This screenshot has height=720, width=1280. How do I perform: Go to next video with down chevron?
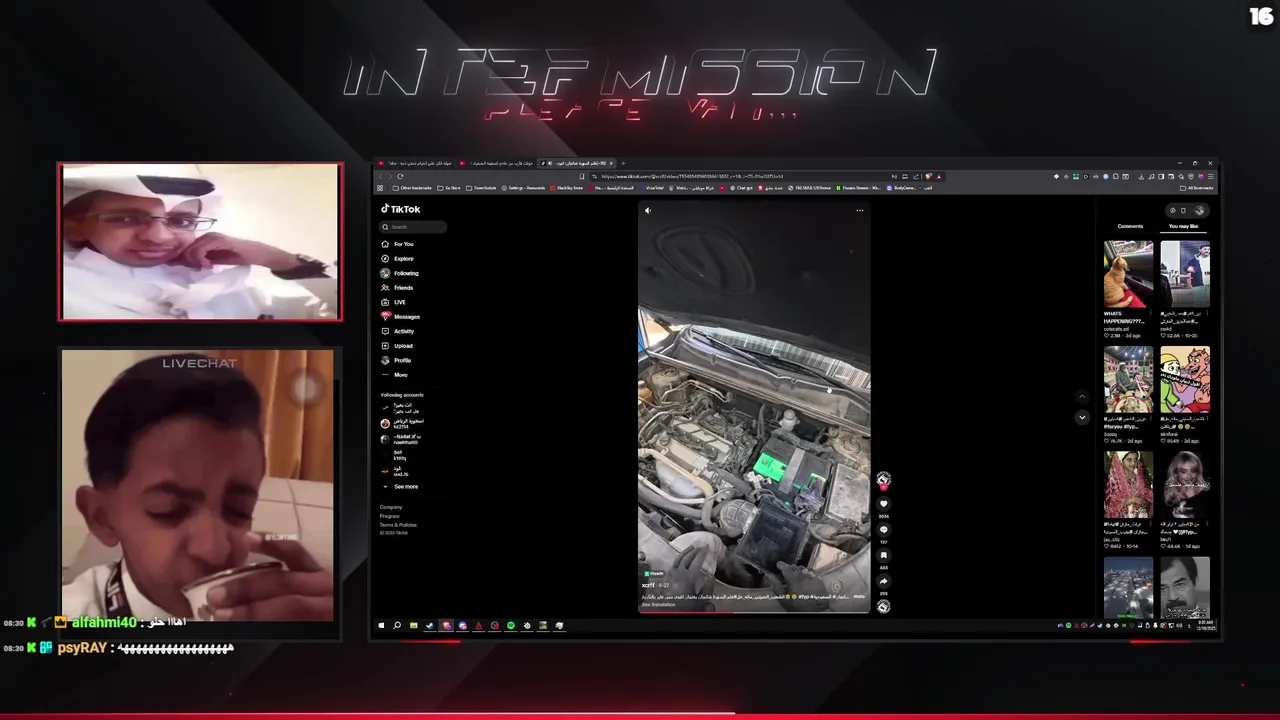1081,417
